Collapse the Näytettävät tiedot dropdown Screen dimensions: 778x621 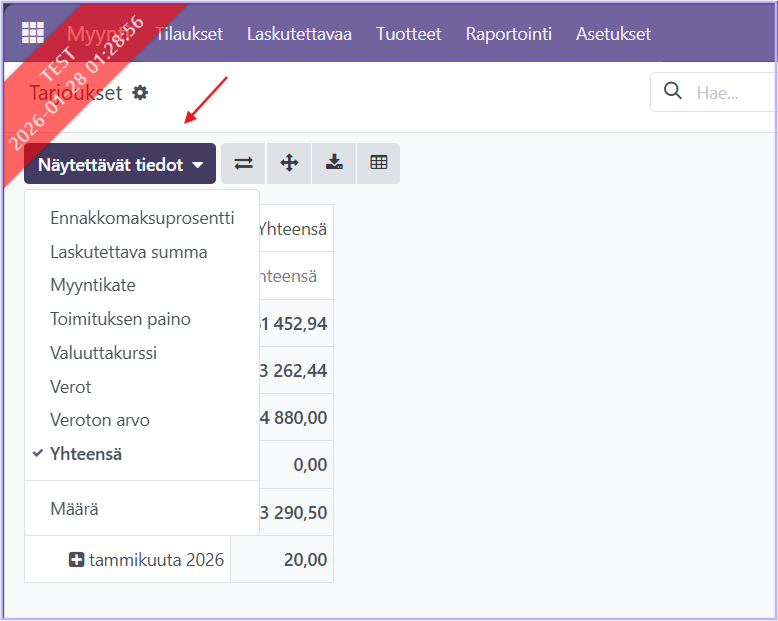tap(120, 164)
